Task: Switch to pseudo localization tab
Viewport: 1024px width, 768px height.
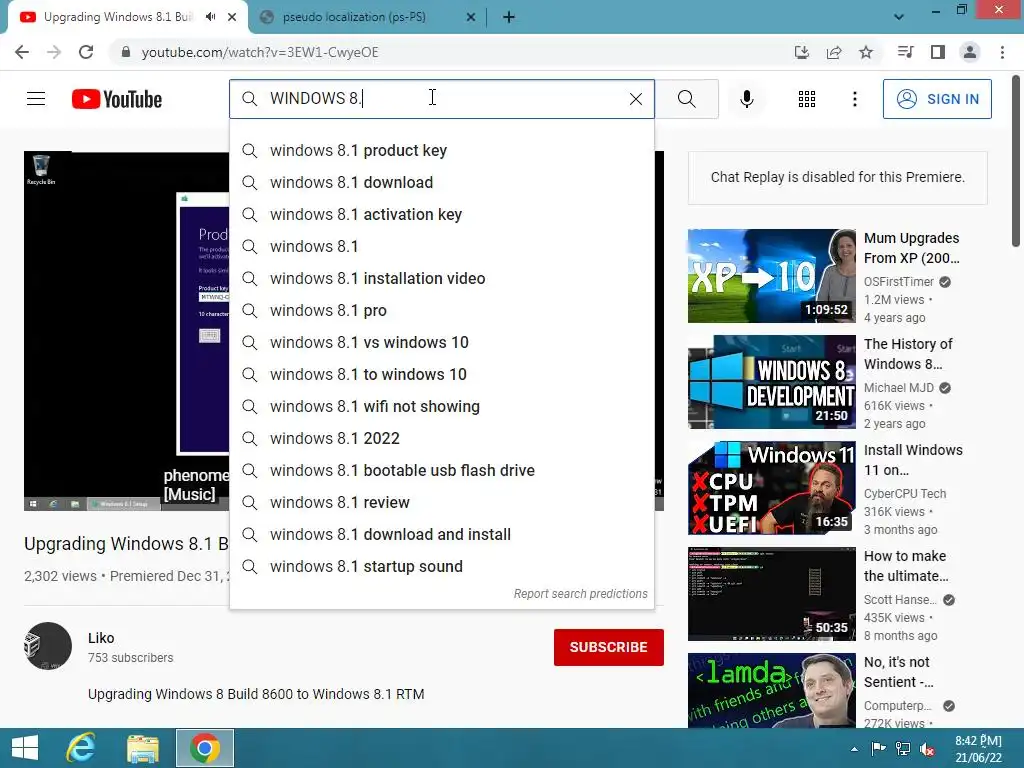Action: 354,17
